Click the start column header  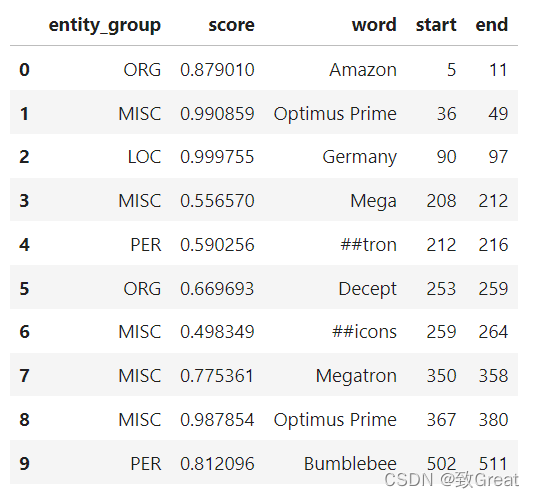pos(436,25)
